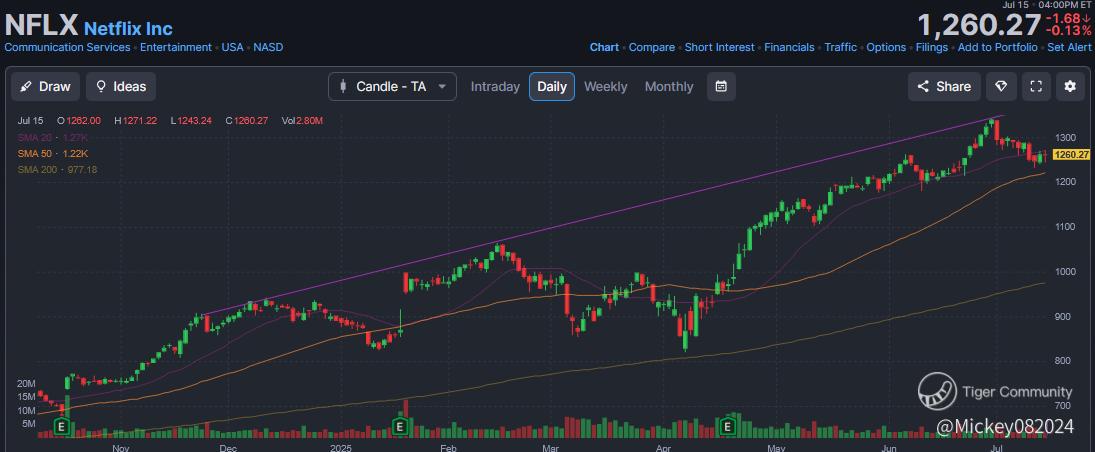The image size is (1095, 452).
Task: Click the Vol 2.80M value
Action: tap(302, 121)
